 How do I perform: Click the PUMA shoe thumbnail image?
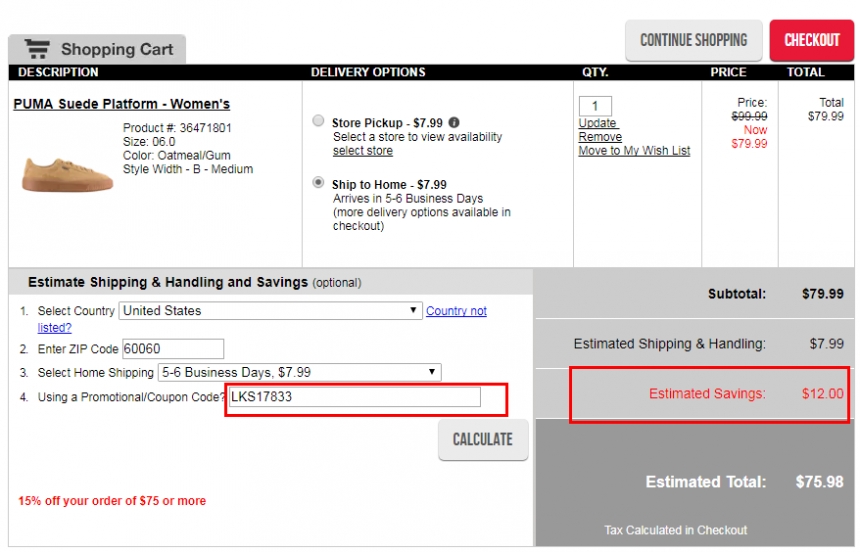[x=67, y=174]
